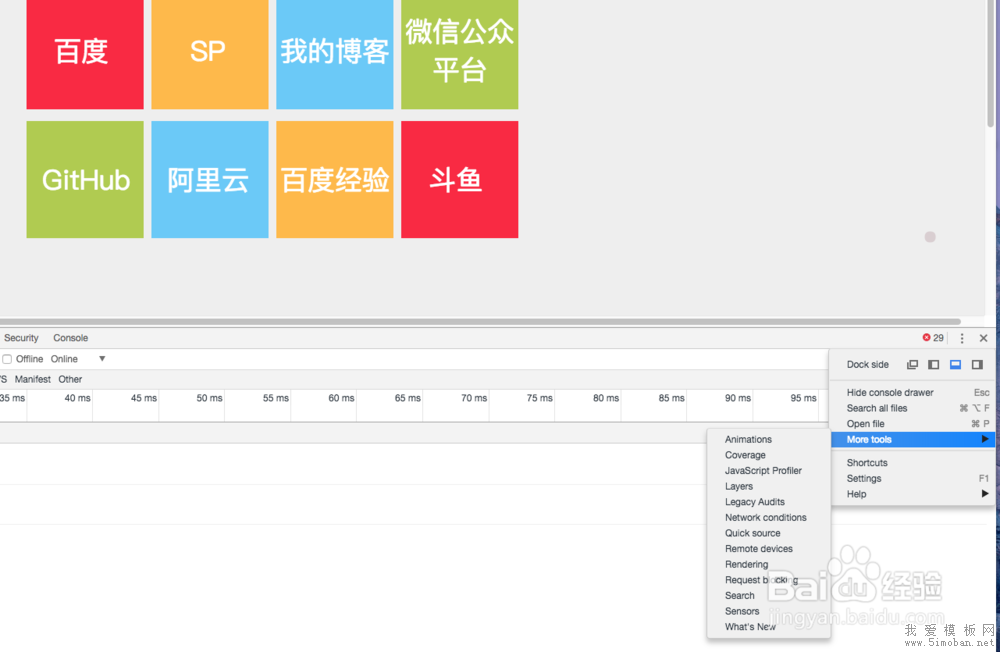Click the red error count indicator
Screen dimensions: 1000x652
coord(932,338)
